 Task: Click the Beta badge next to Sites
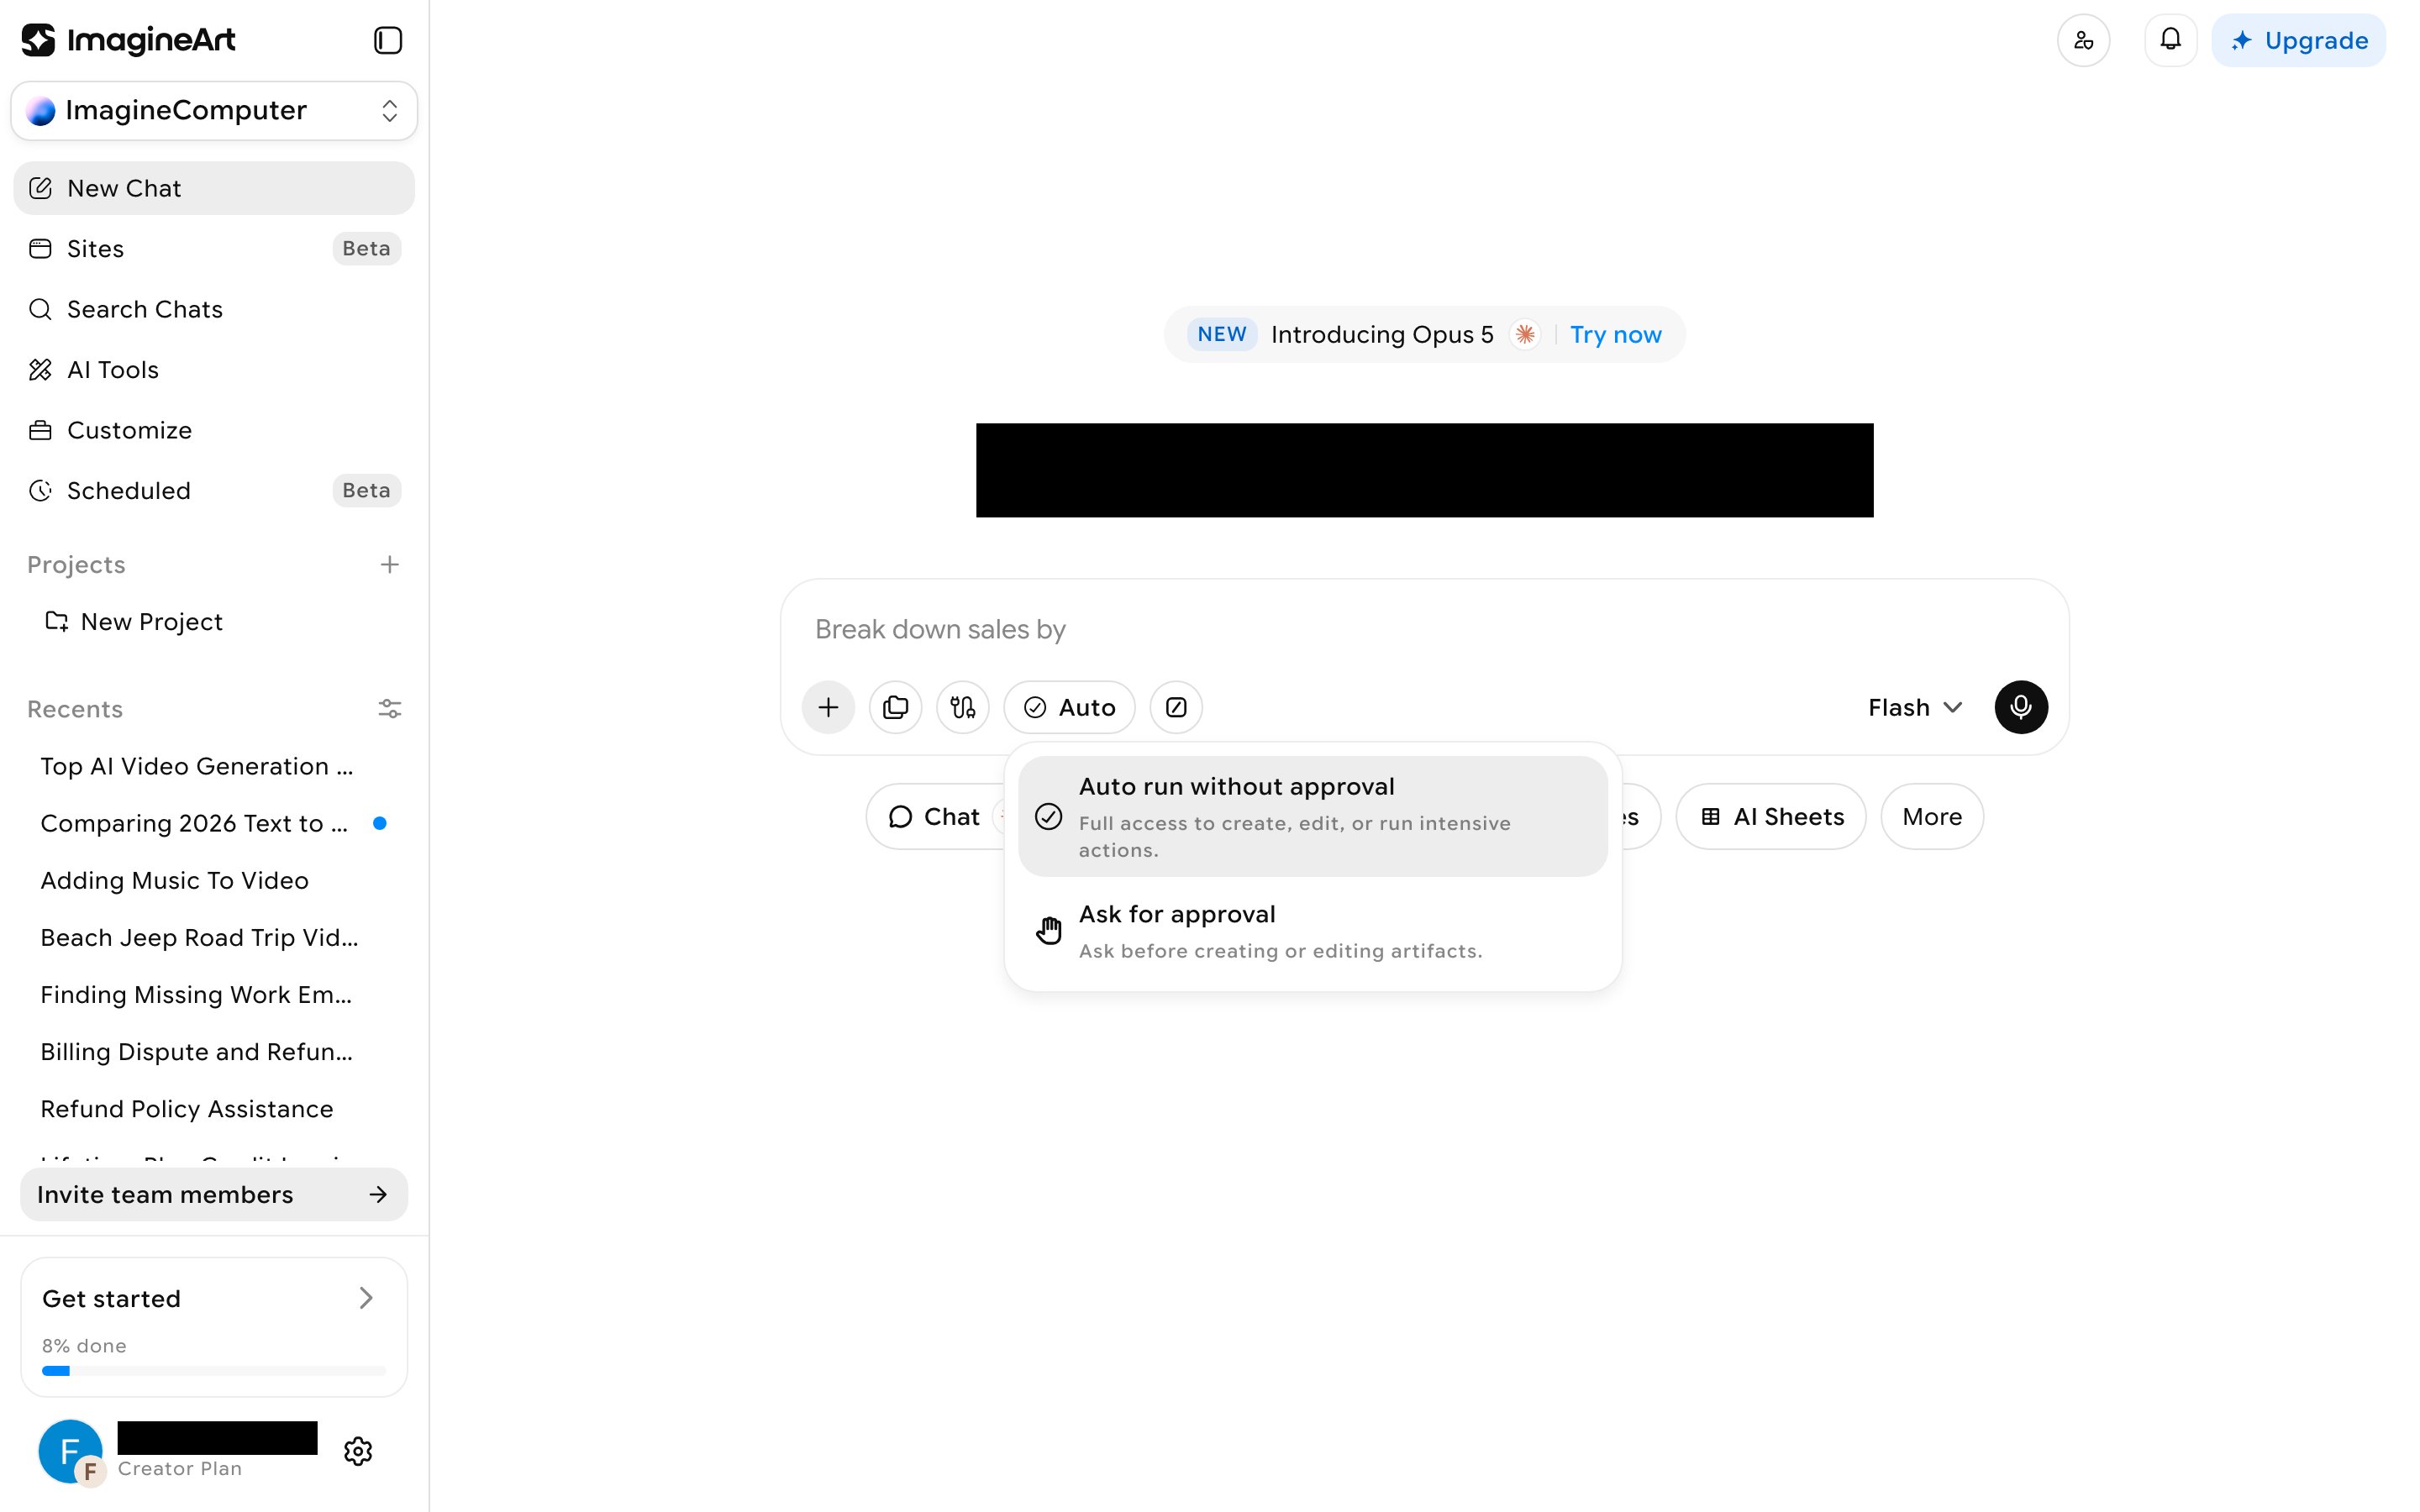(x=366, y=248)
